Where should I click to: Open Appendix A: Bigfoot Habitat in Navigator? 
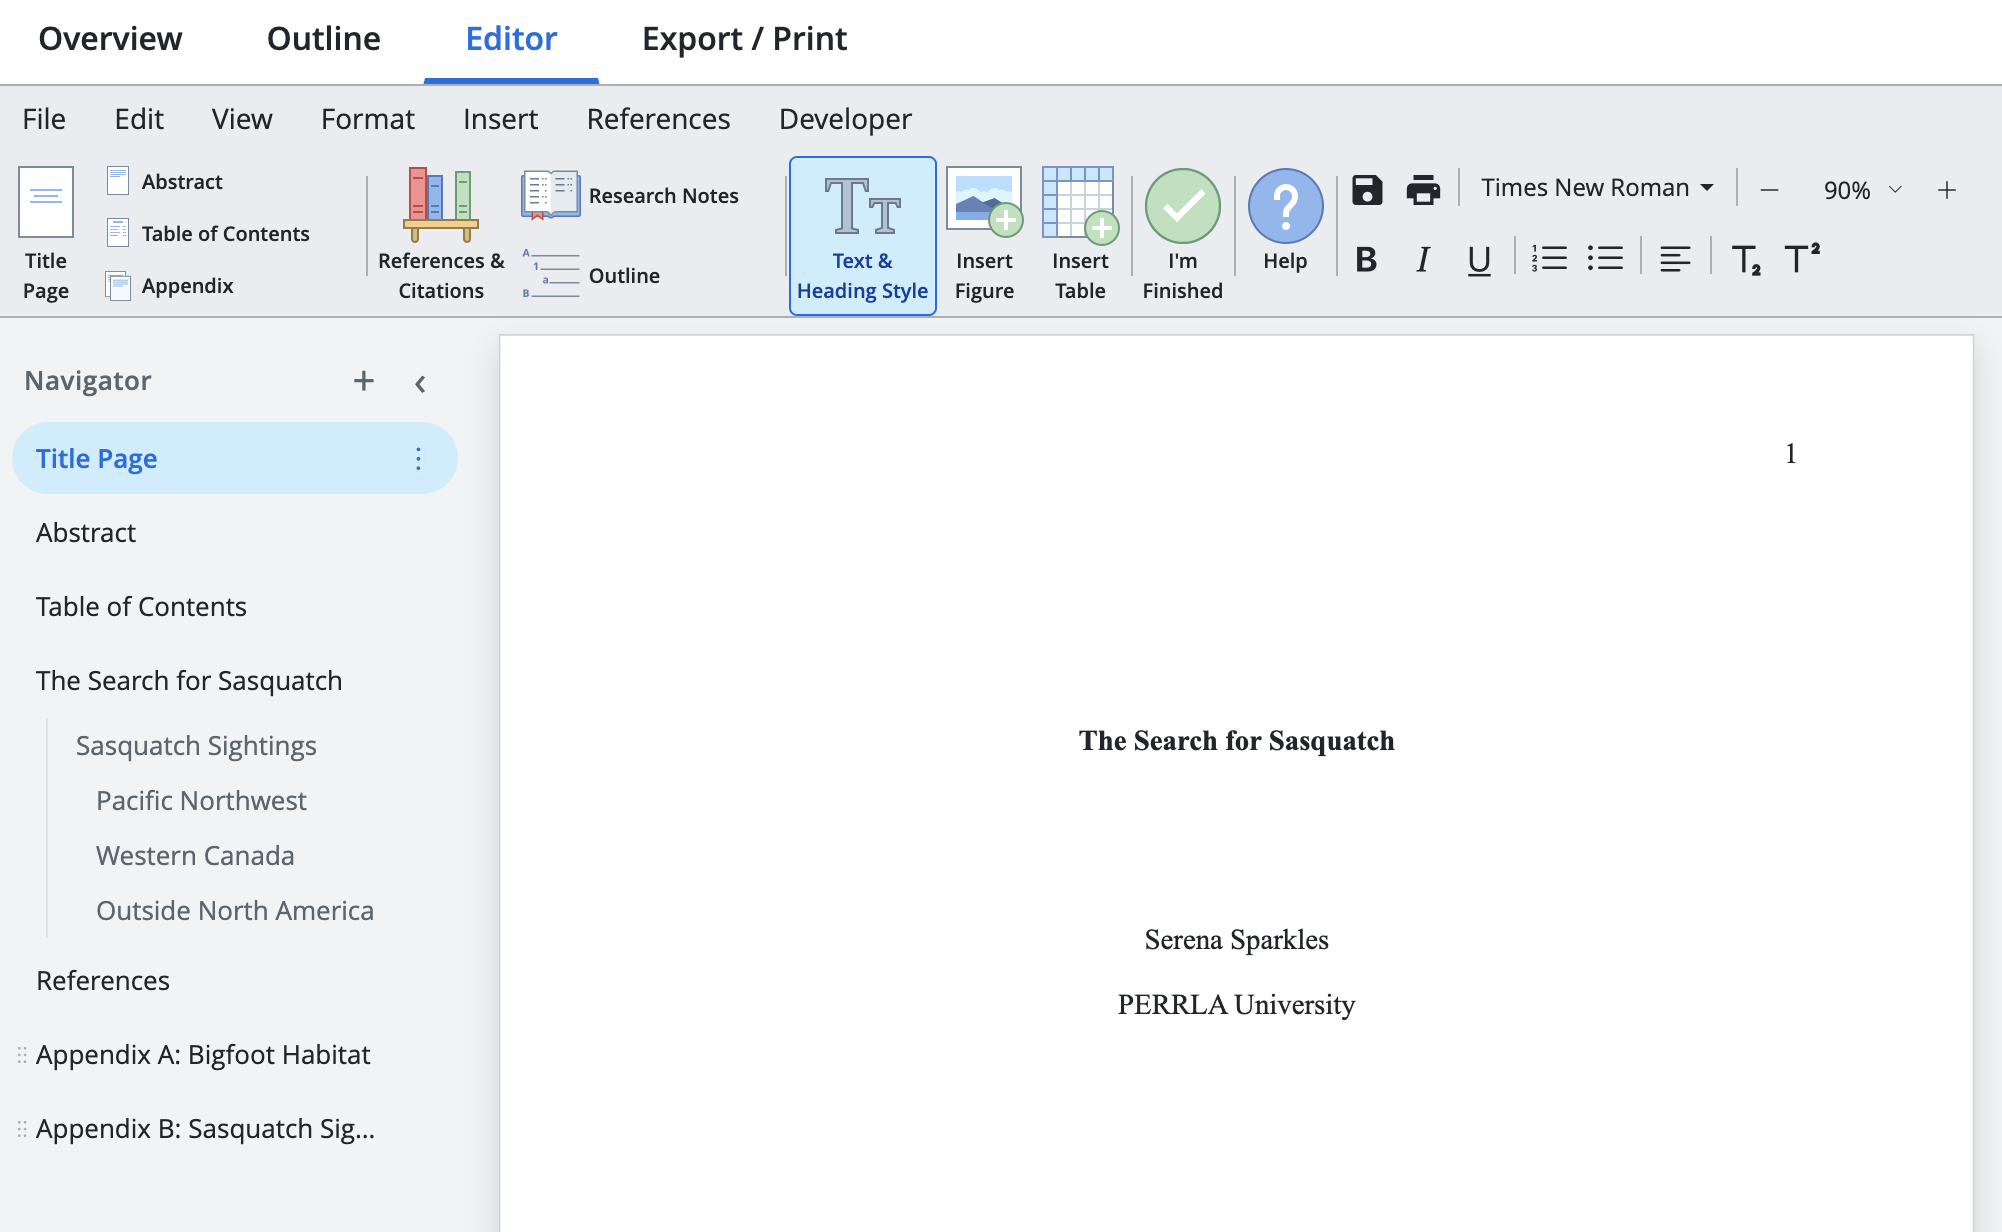click(x=203, y=1055)
